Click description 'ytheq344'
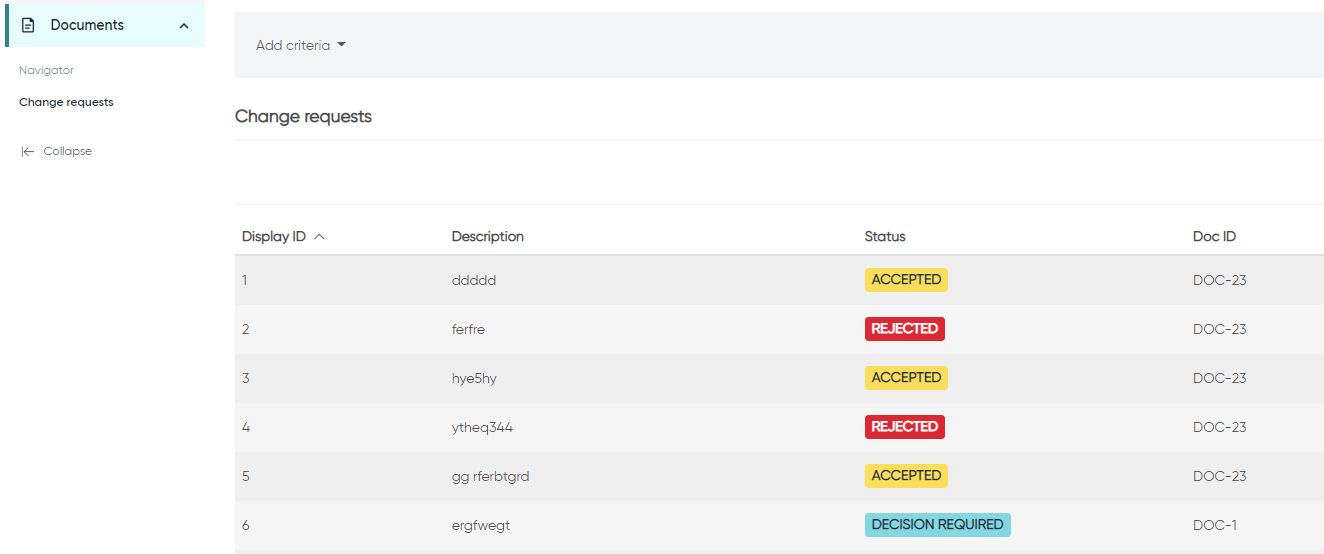Viewport: 1324px width, 554px height. click(482, 427)
